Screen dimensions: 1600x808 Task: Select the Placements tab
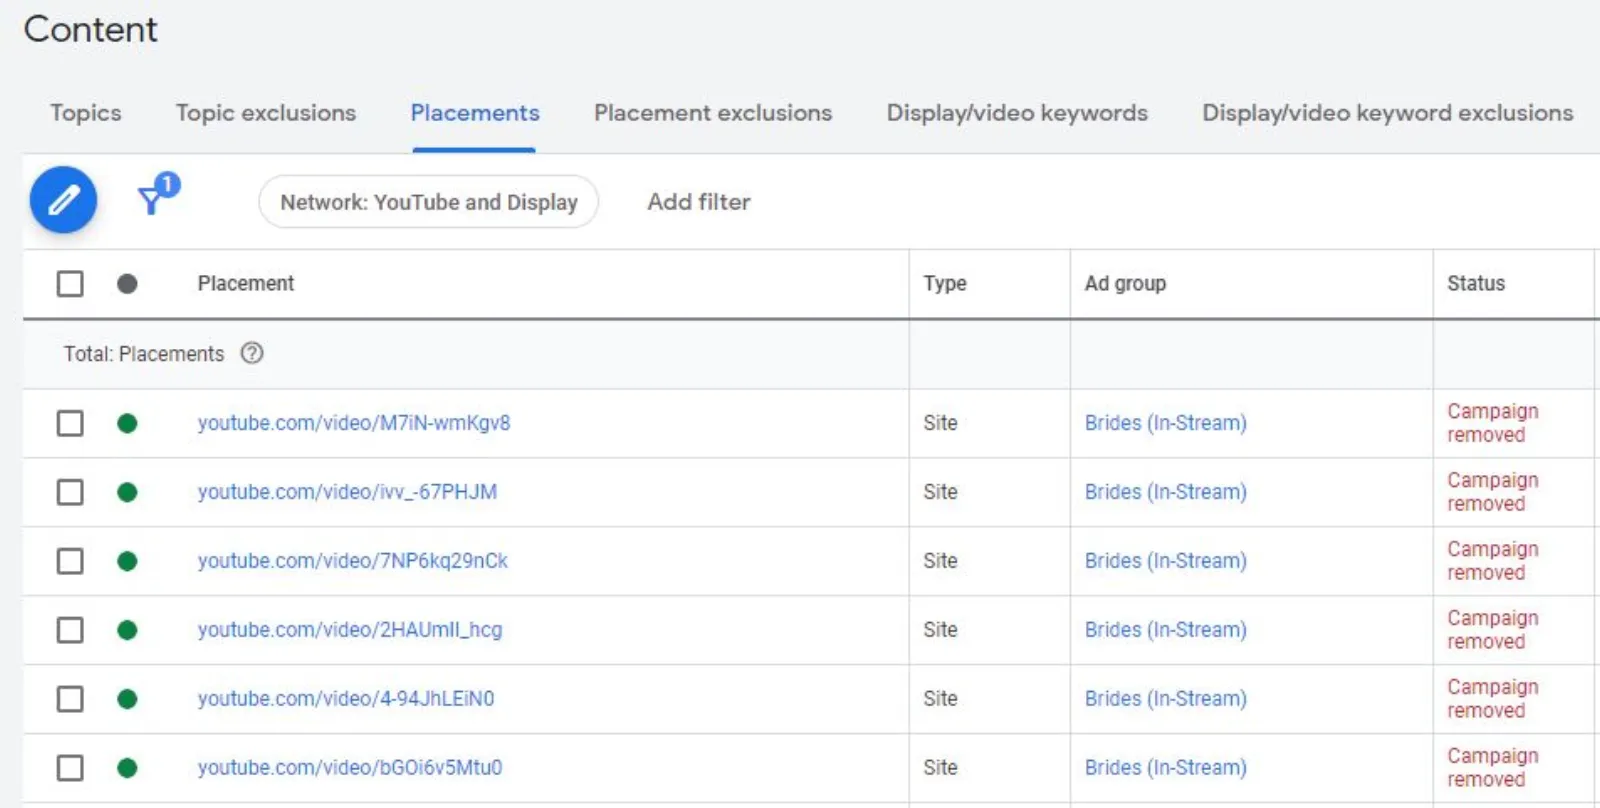pos(475,113)
